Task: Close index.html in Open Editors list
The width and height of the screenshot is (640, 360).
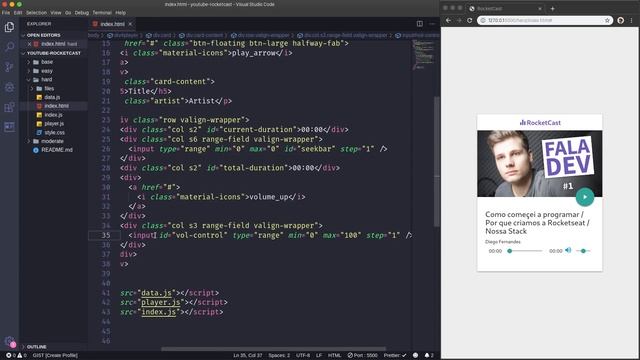Action: tap(29, 44)
